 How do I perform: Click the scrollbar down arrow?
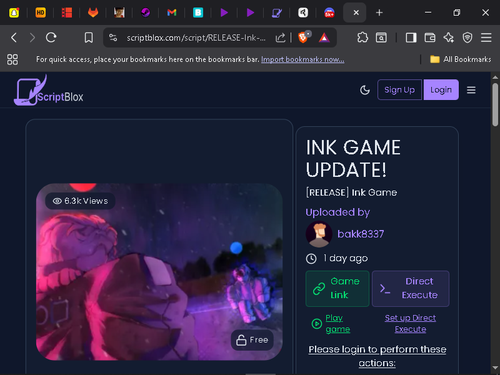pyautogui.click(x=495, y=368)
